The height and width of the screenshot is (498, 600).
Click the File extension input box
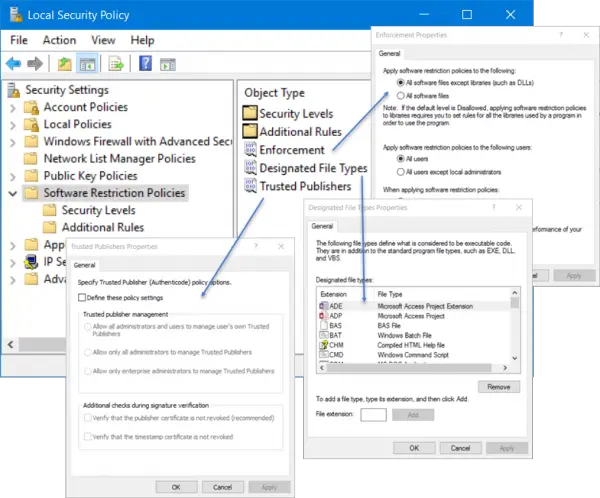373,415
